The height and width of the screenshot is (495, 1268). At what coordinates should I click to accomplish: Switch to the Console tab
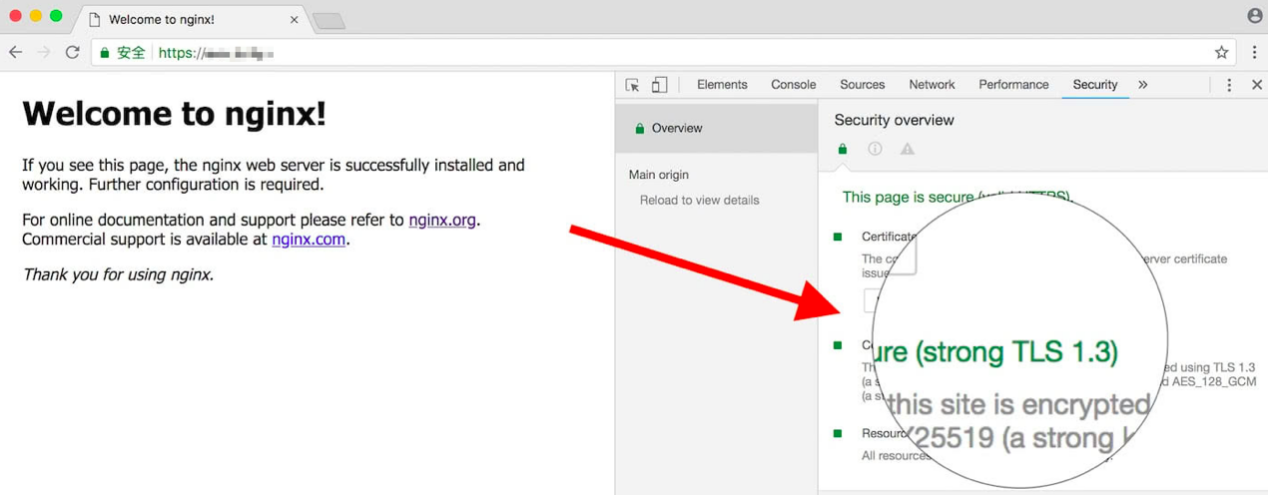(793, 85)
